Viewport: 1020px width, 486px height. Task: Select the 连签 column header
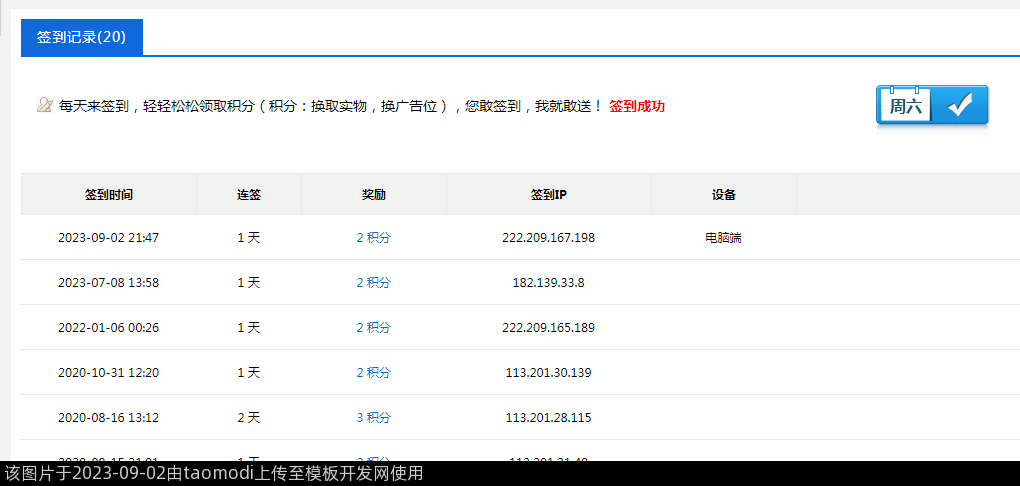pos(249,195)
